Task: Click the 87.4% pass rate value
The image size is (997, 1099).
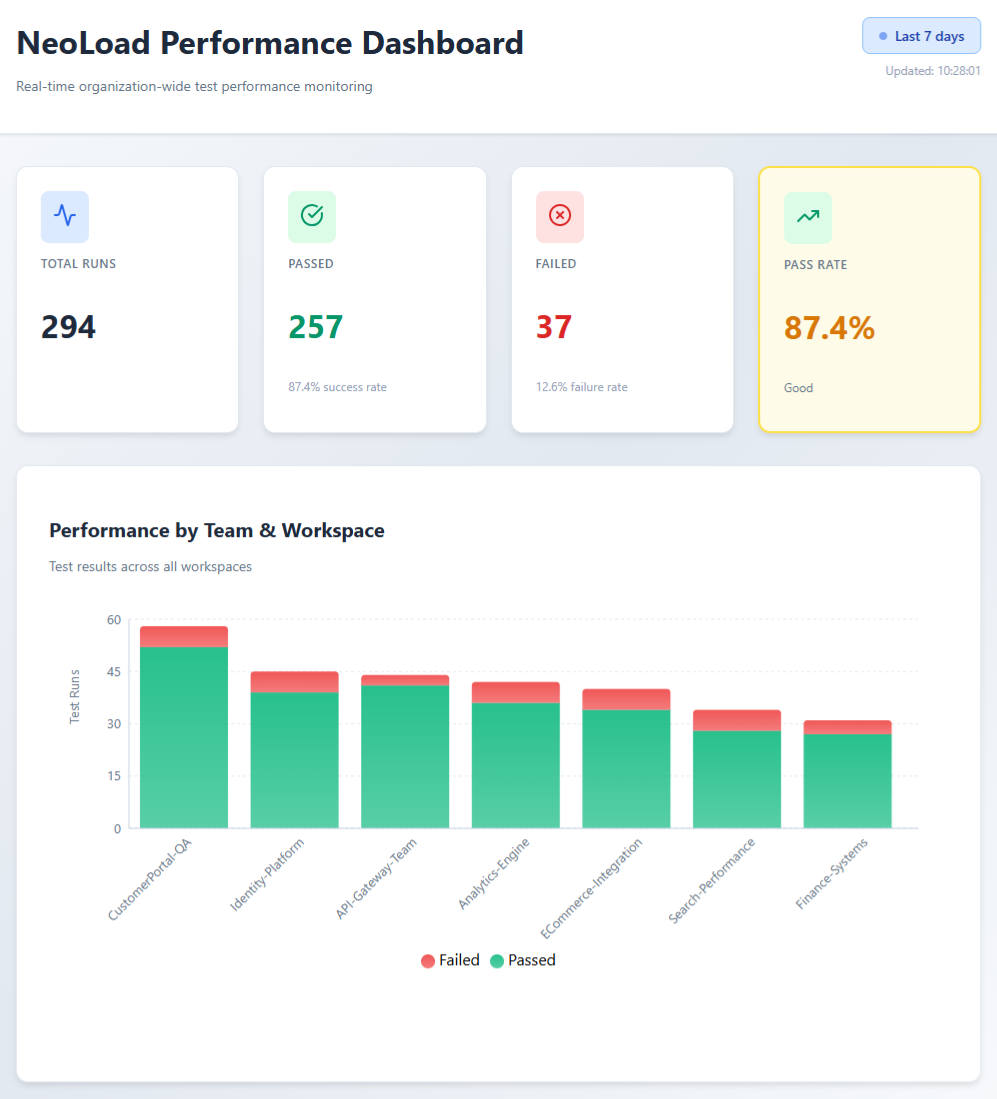Action: 829,327
